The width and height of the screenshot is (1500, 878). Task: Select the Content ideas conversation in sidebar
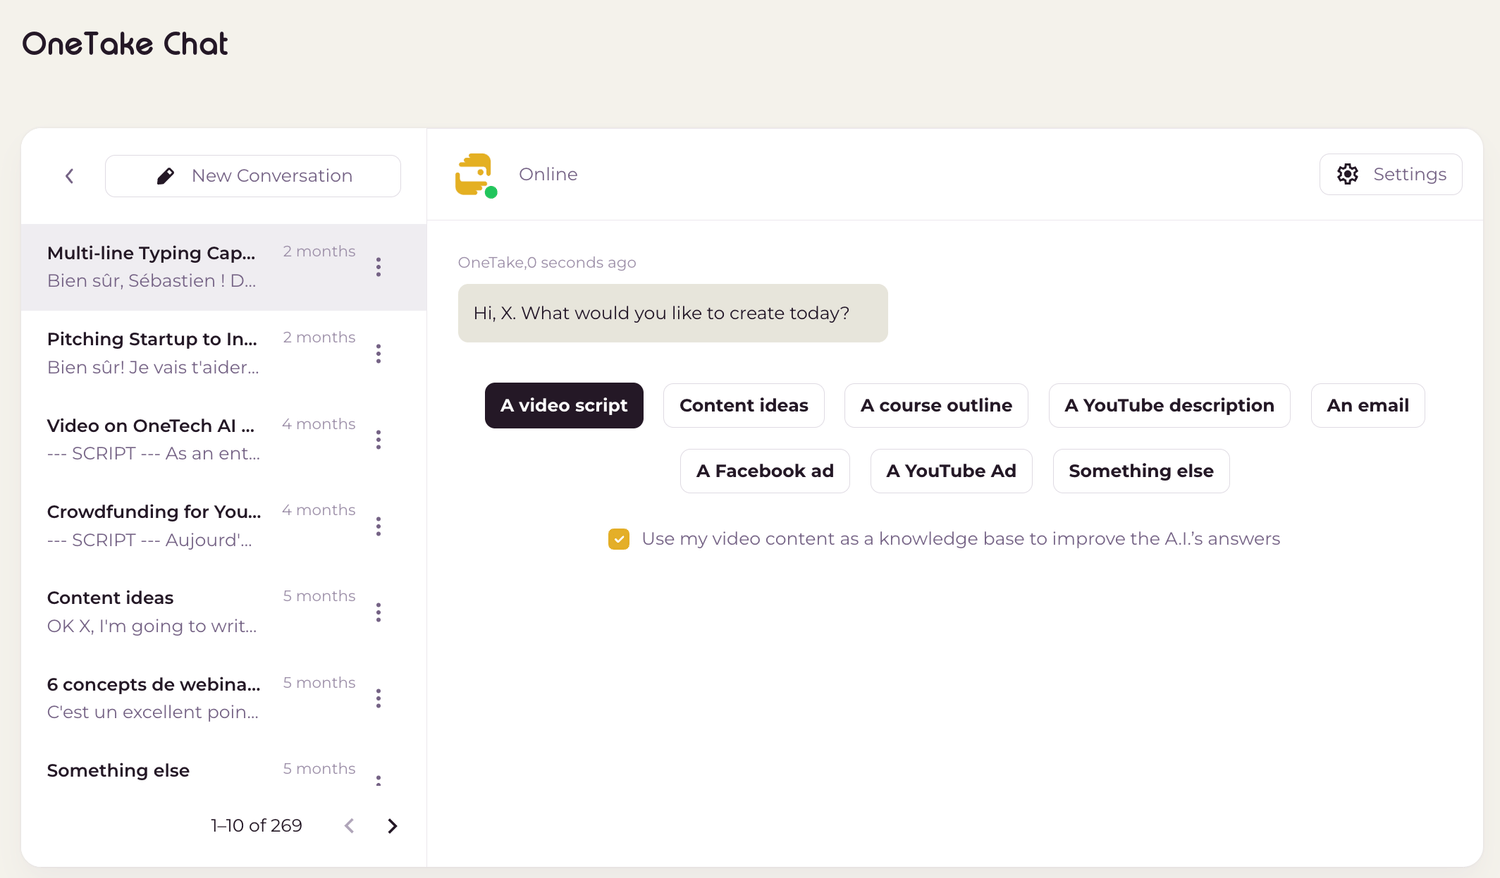point(152,611)
